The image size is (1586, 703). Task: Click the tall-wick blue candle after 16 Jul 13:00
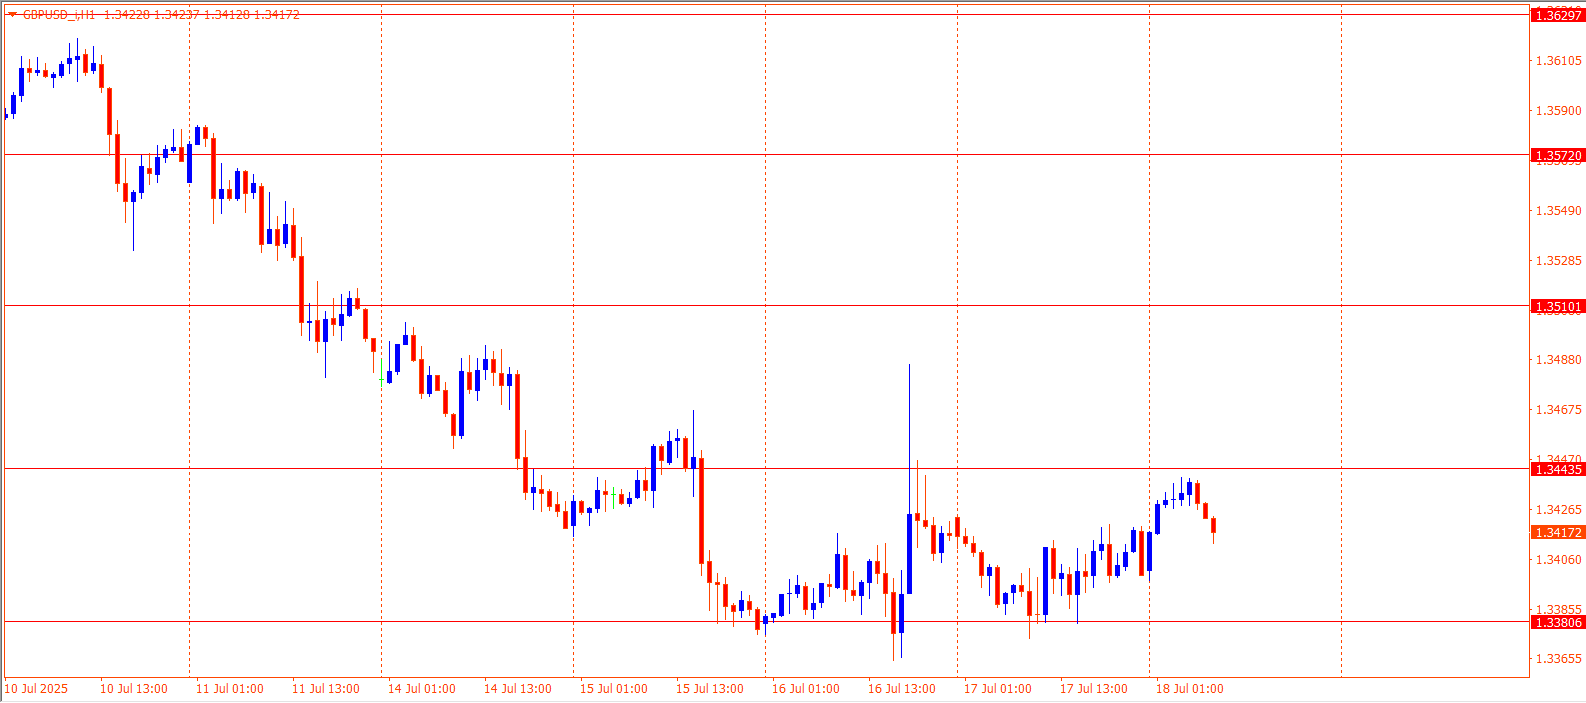[909, 555]
